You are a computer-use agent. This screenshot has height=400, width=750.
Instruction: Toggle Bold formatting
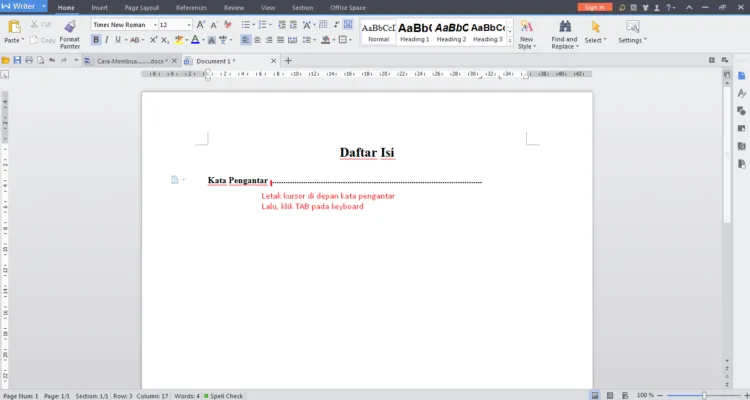tap(96, 40)
